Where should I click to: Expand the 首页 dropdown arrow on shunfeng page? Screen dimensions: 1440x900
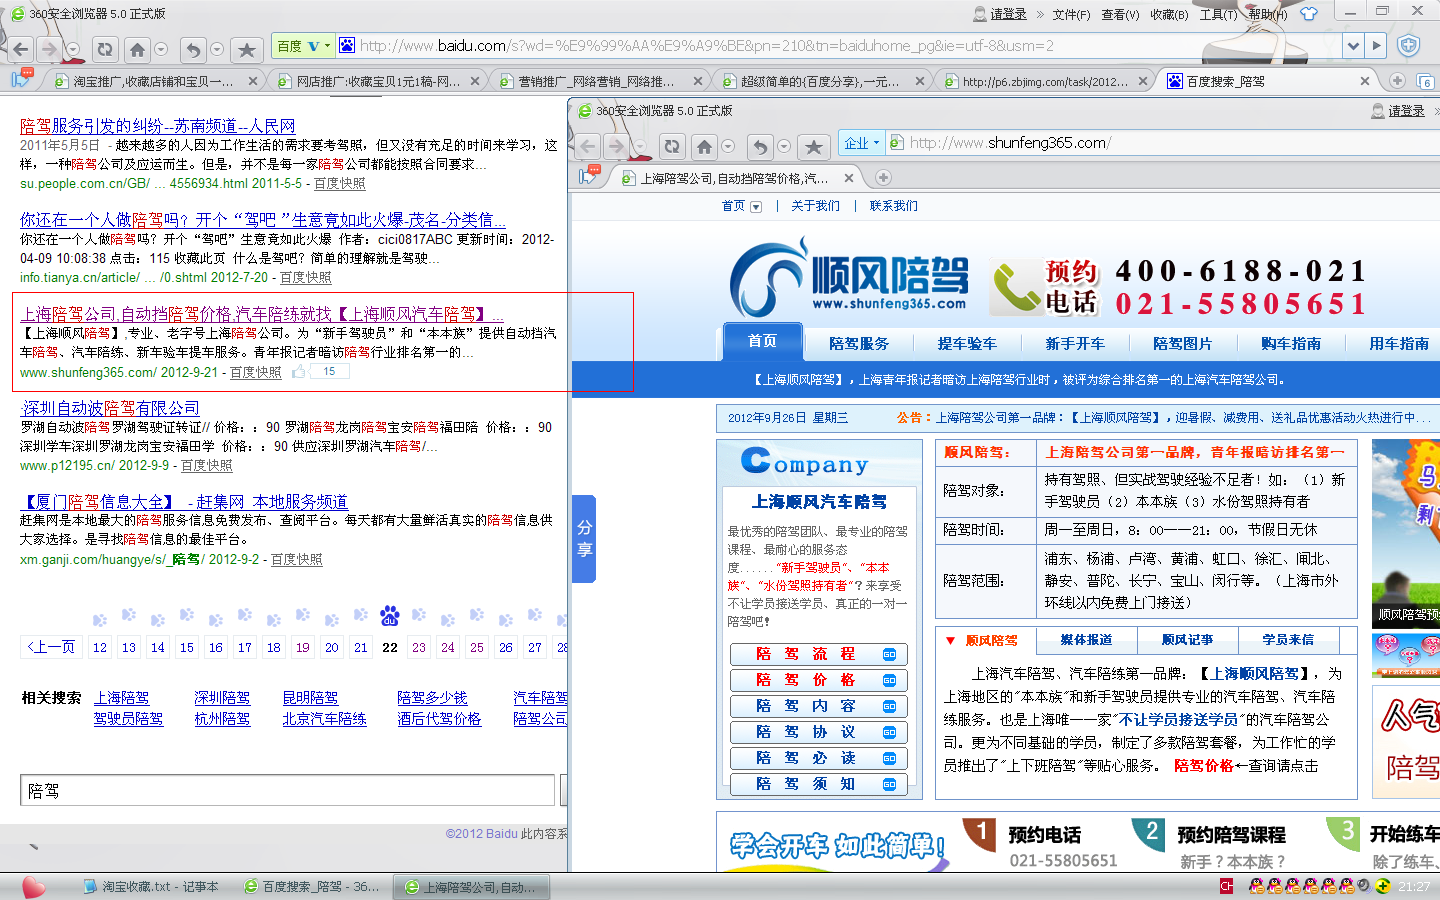pyautogui.click(x=756, y=207)
